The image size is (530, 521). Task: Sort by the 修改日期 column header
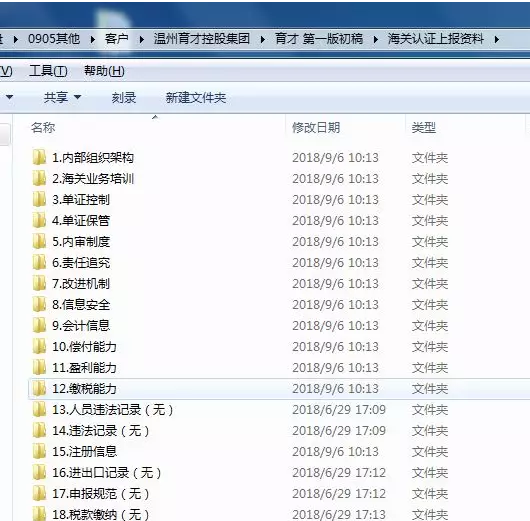pos(345,127)
